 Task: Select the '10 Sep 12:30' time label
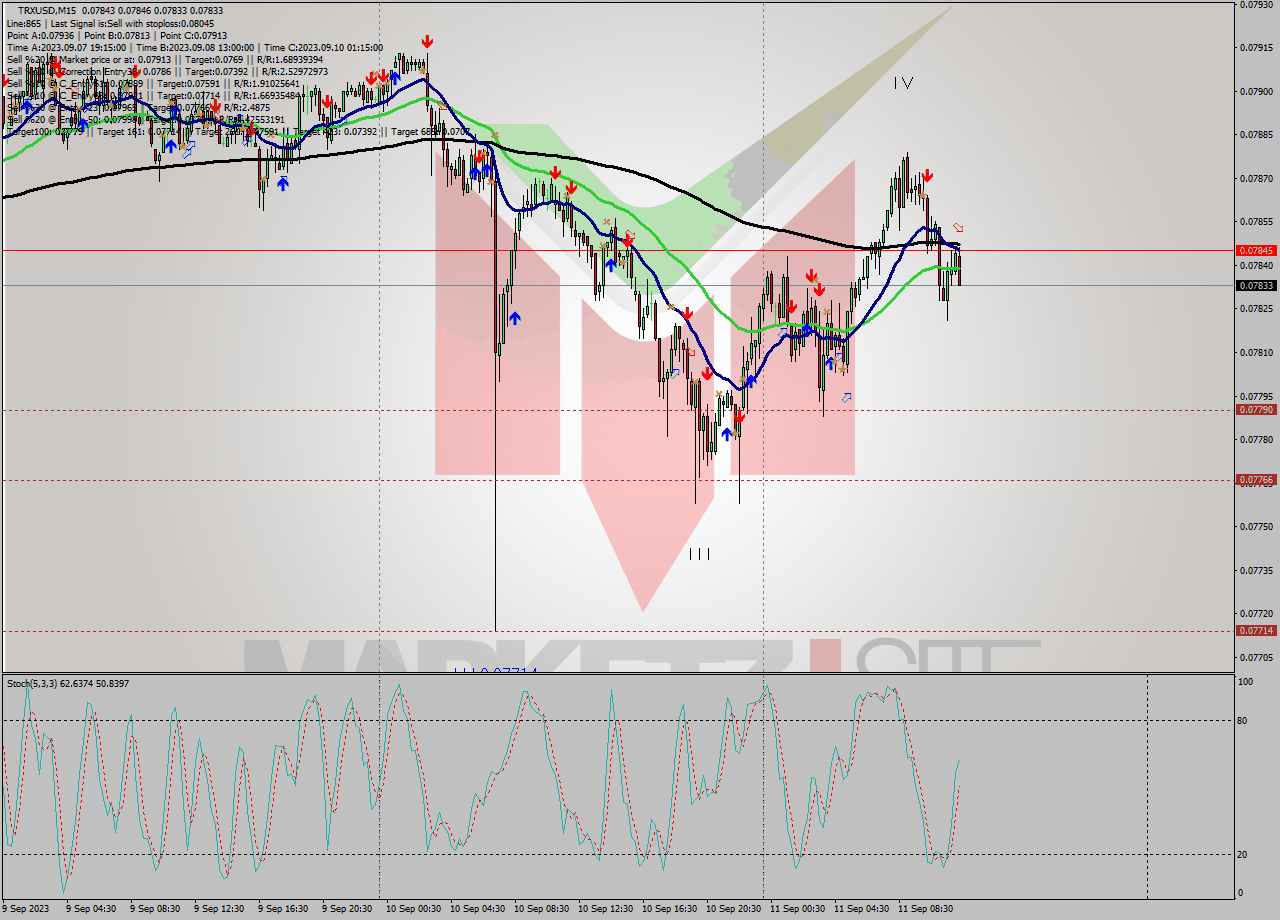605,909
